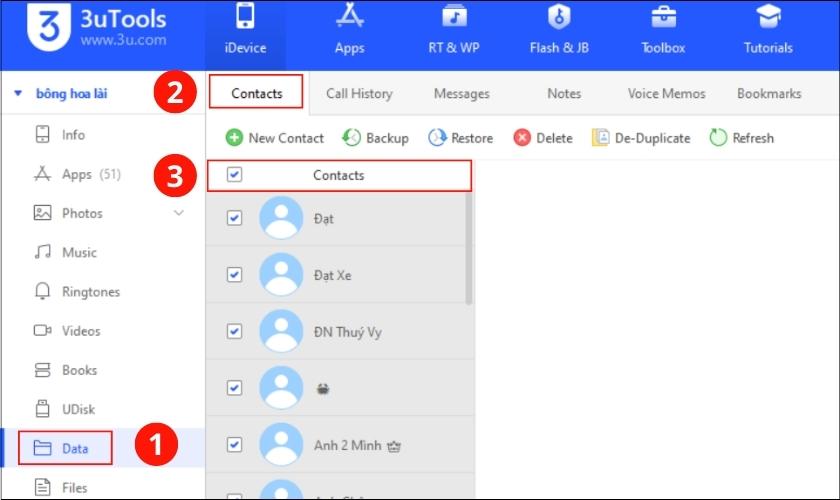Click the Backup button label
The width and height of the screenshot is (840, 500).
click(x=387, y=138)
